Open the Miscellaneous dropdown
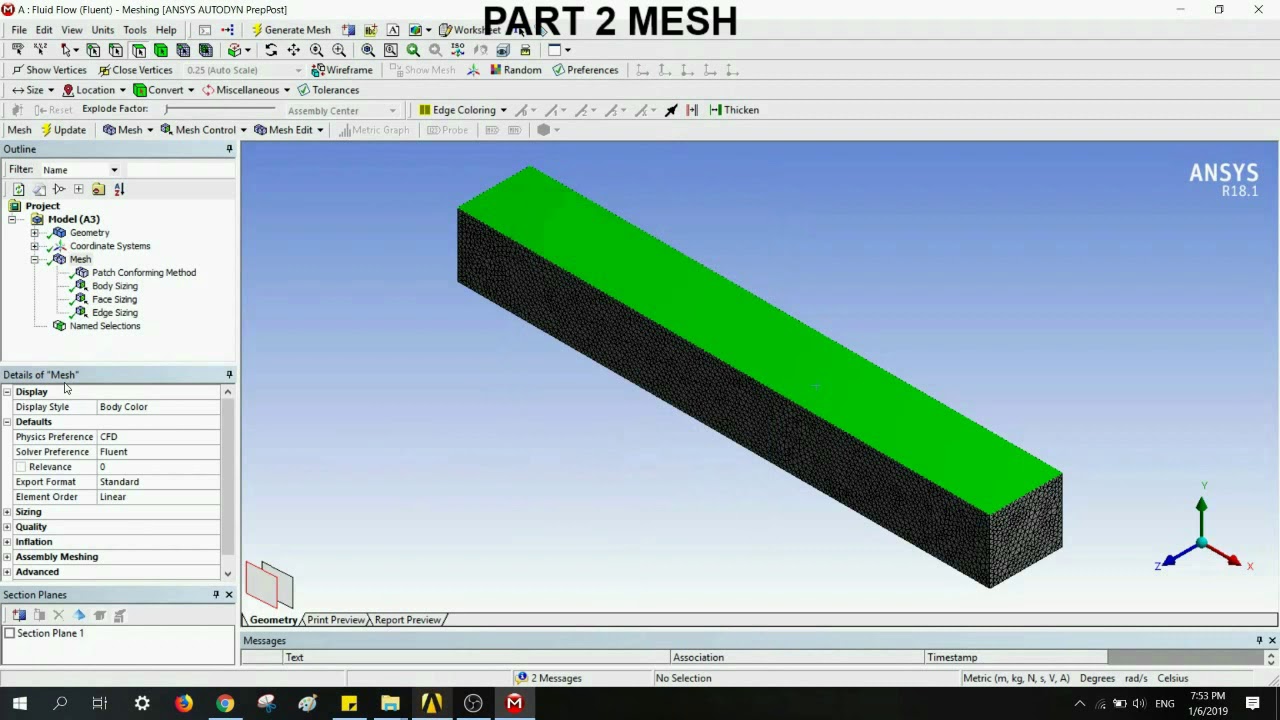This screenshot has width=1280, height=720. (x=246, y=90)
